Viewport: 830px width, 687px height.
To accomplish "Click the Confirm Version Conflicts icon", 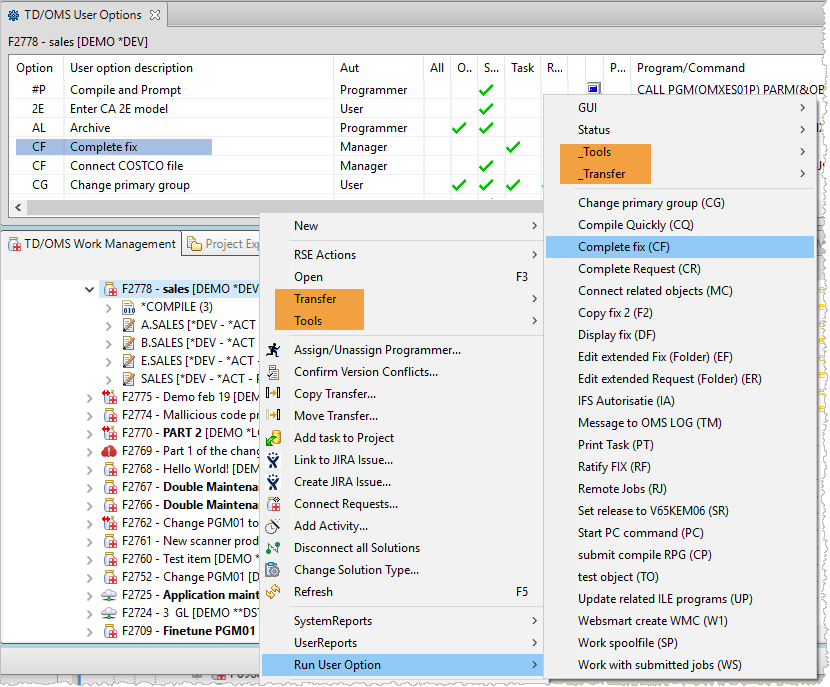I will [x=273, y=372].
